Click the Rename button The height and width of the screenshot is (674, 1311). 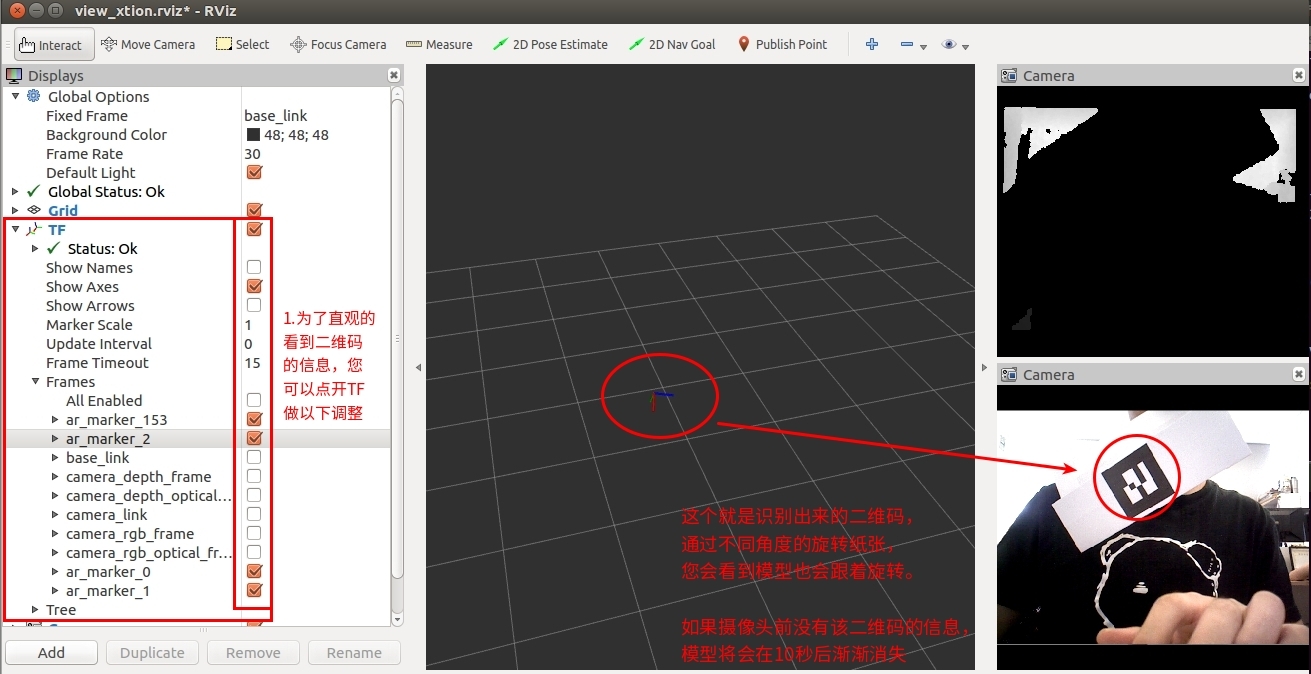(x=354, y=652)
